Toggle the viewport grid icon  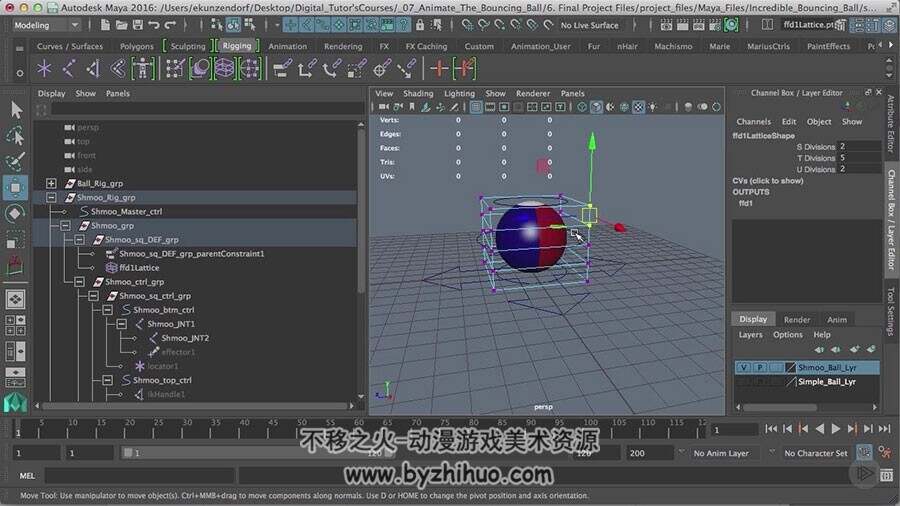[x=476, y=107]
